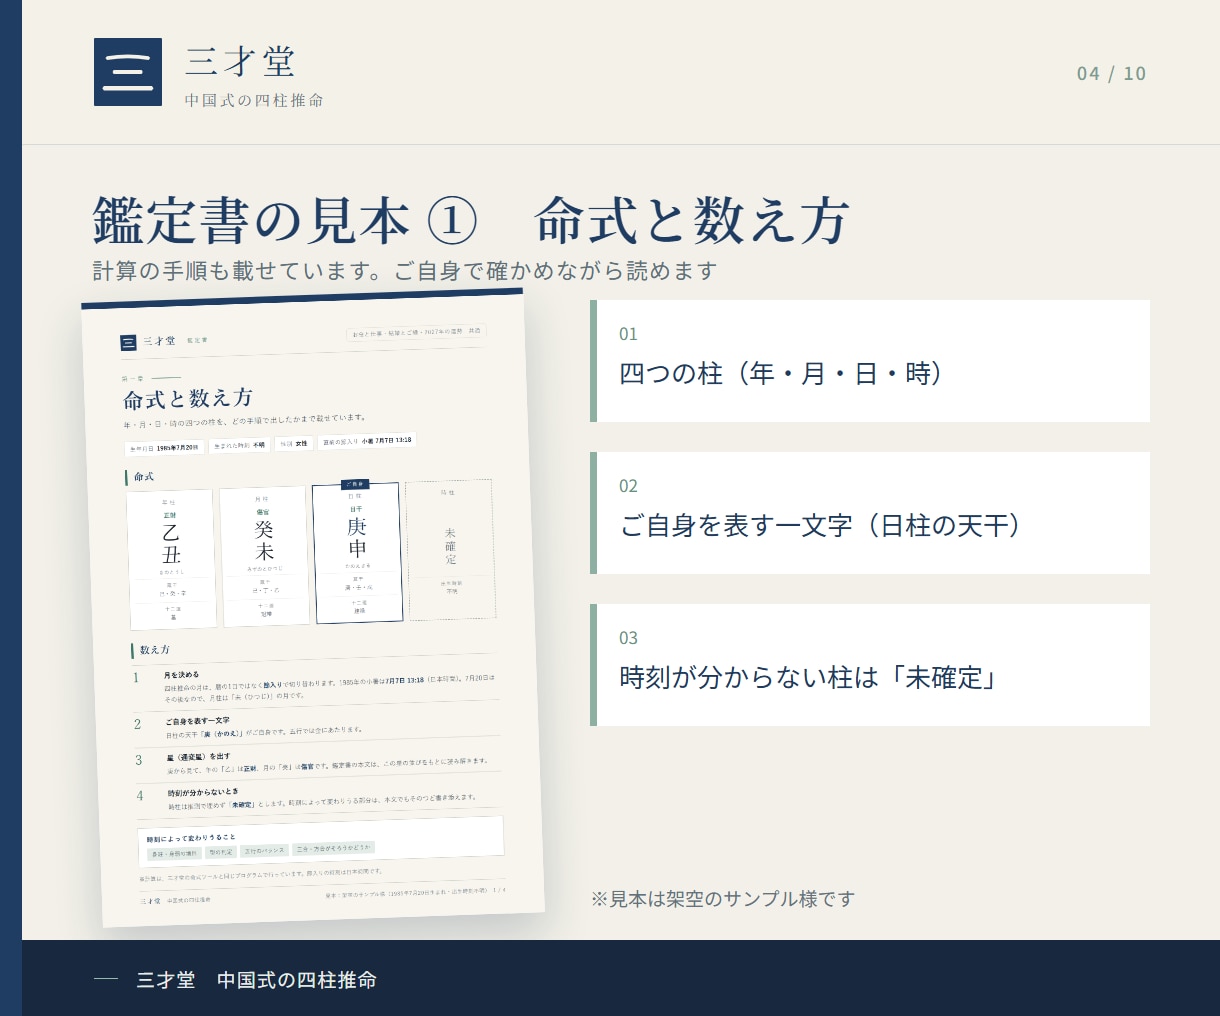1220x1016 pixels.
Task: Click the number label 02
Action: tap(628, 486)
